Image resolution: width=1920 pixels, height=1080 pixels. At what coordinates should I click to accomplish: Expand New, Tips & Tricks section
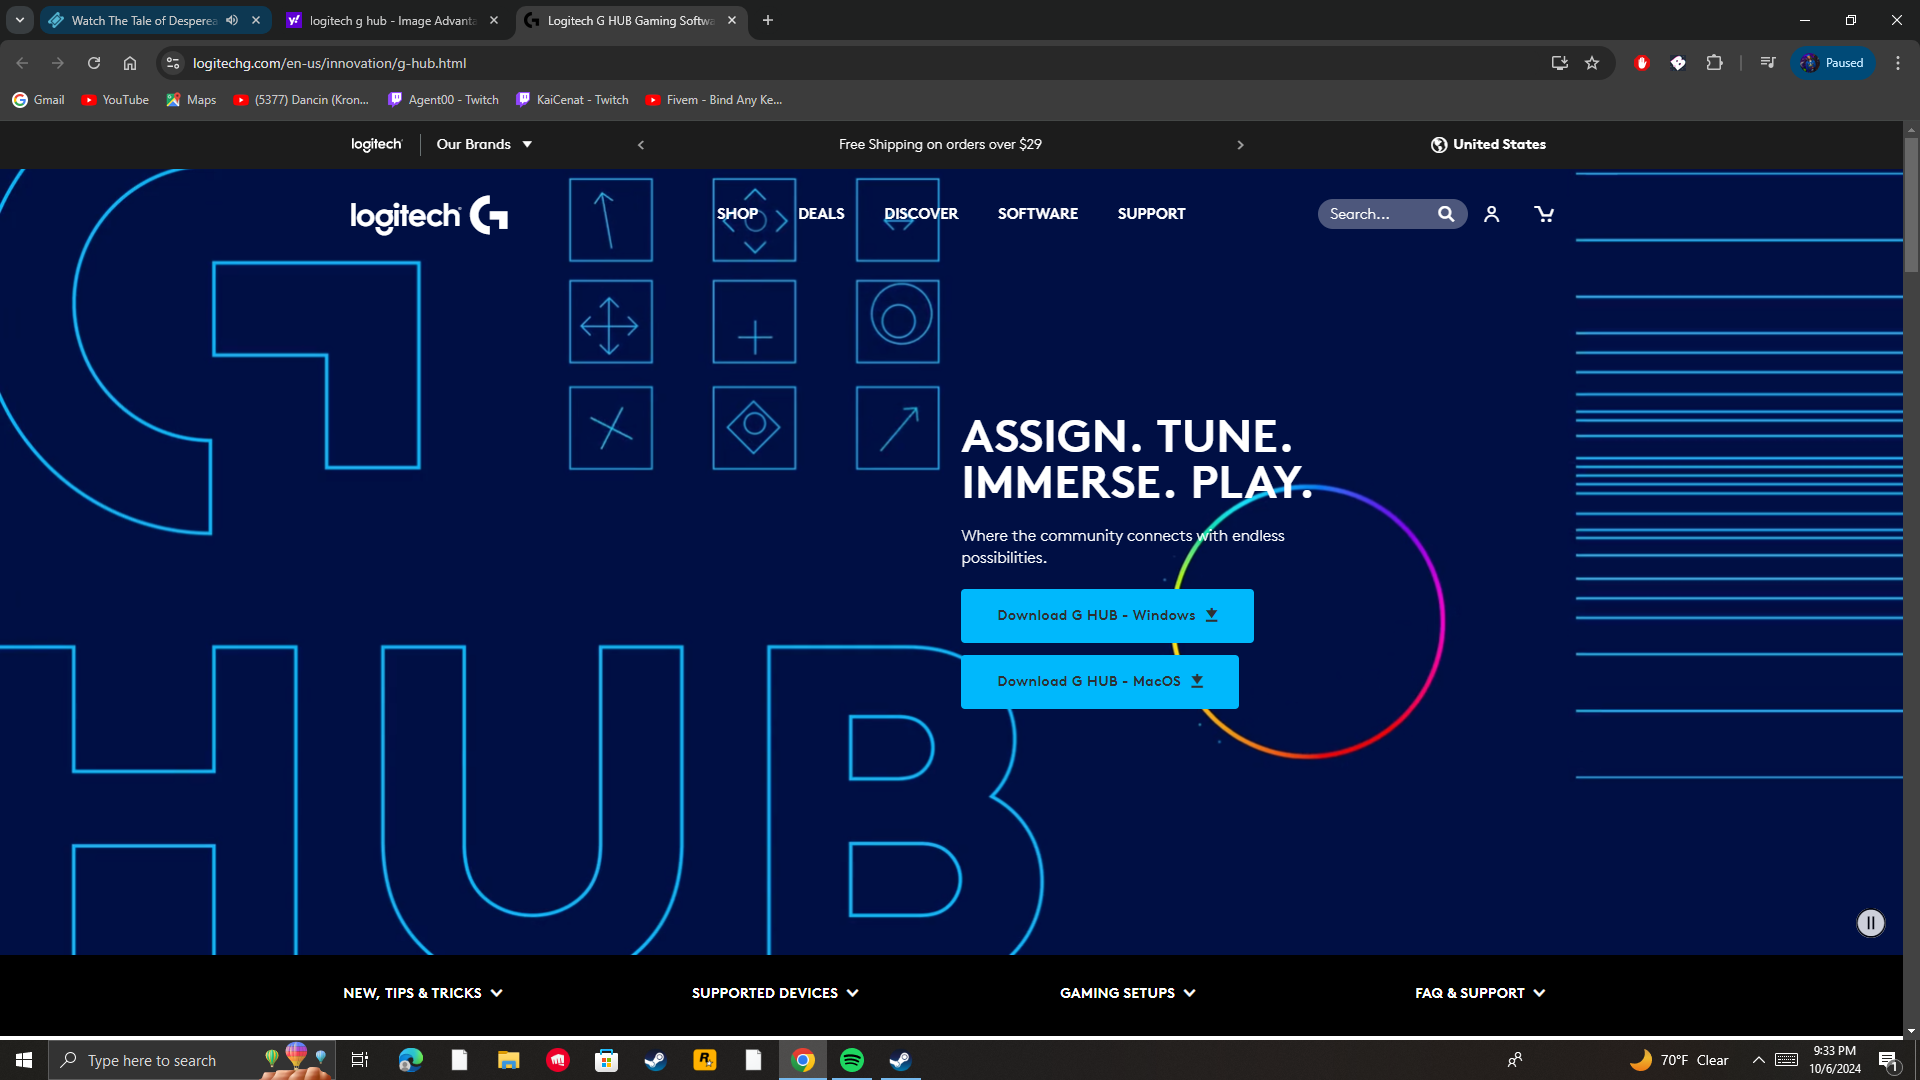422,993
